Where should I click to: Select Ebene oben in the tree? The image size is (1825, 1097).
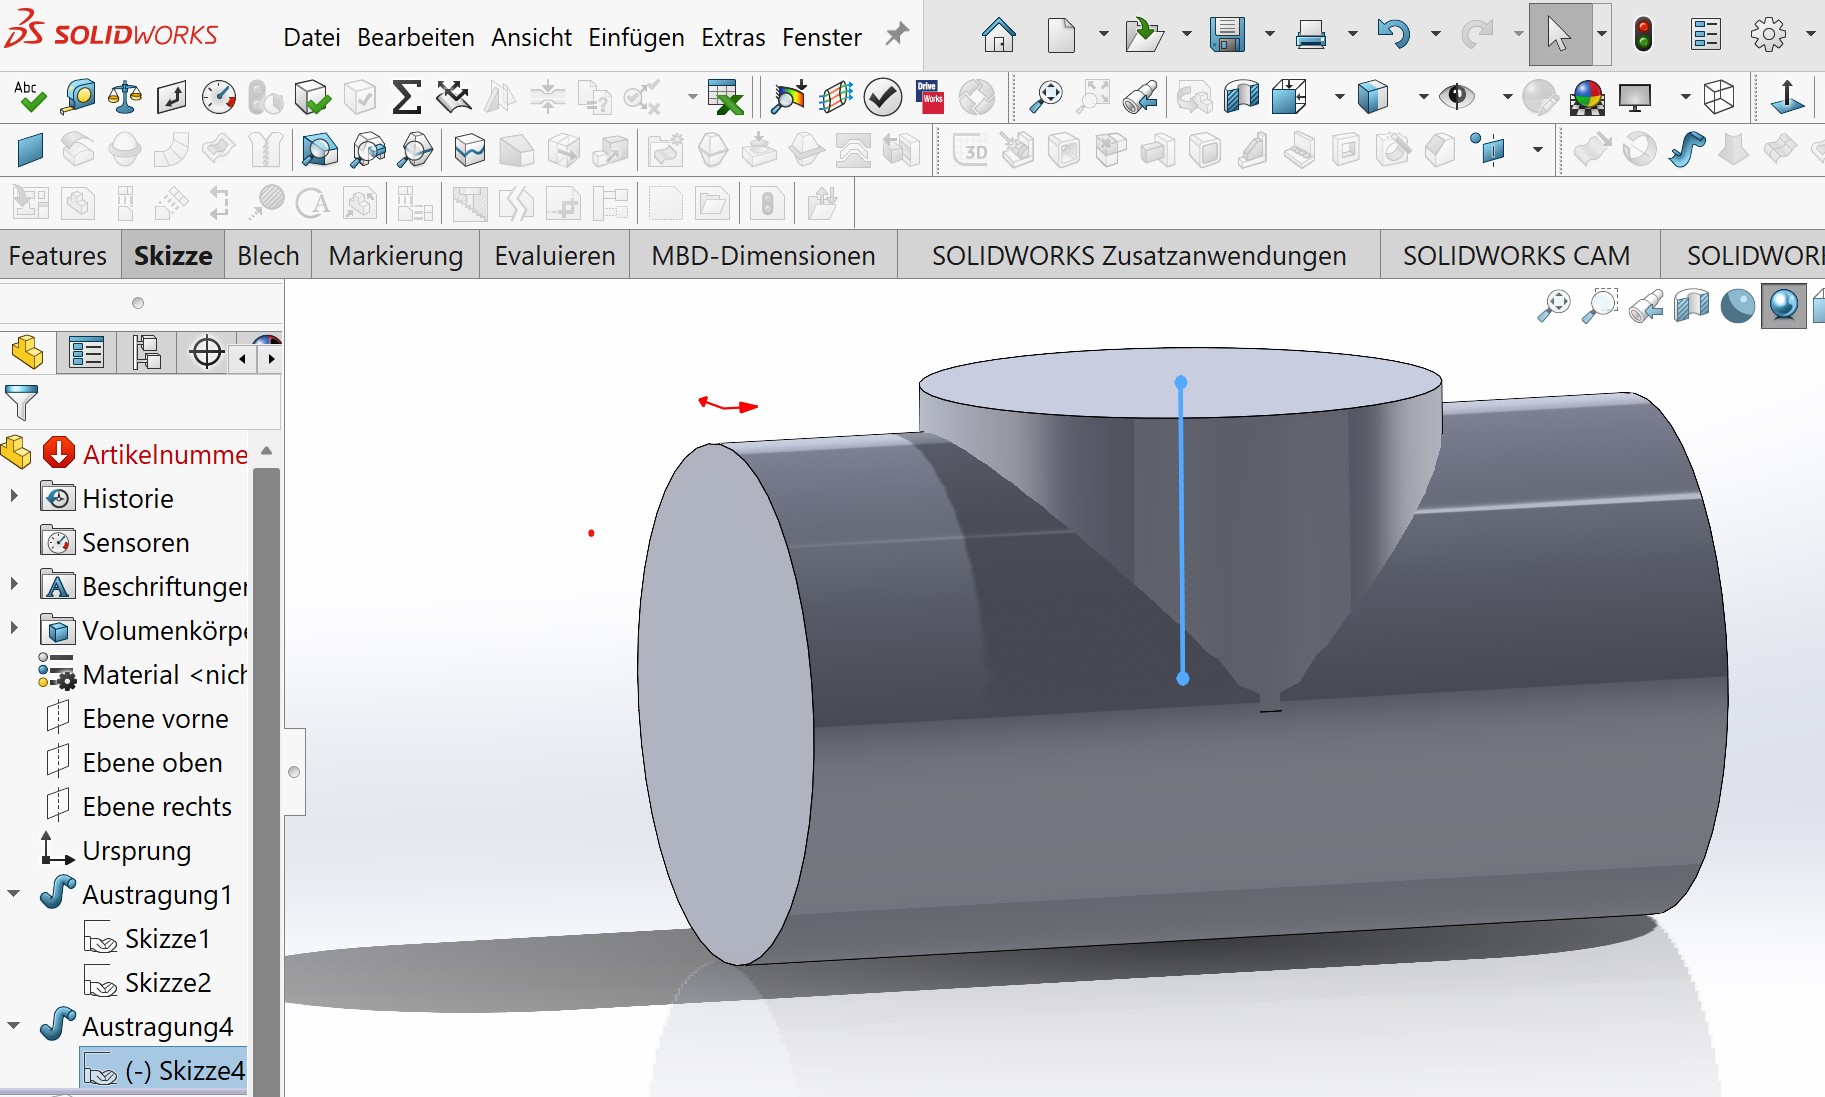[152, 763]
